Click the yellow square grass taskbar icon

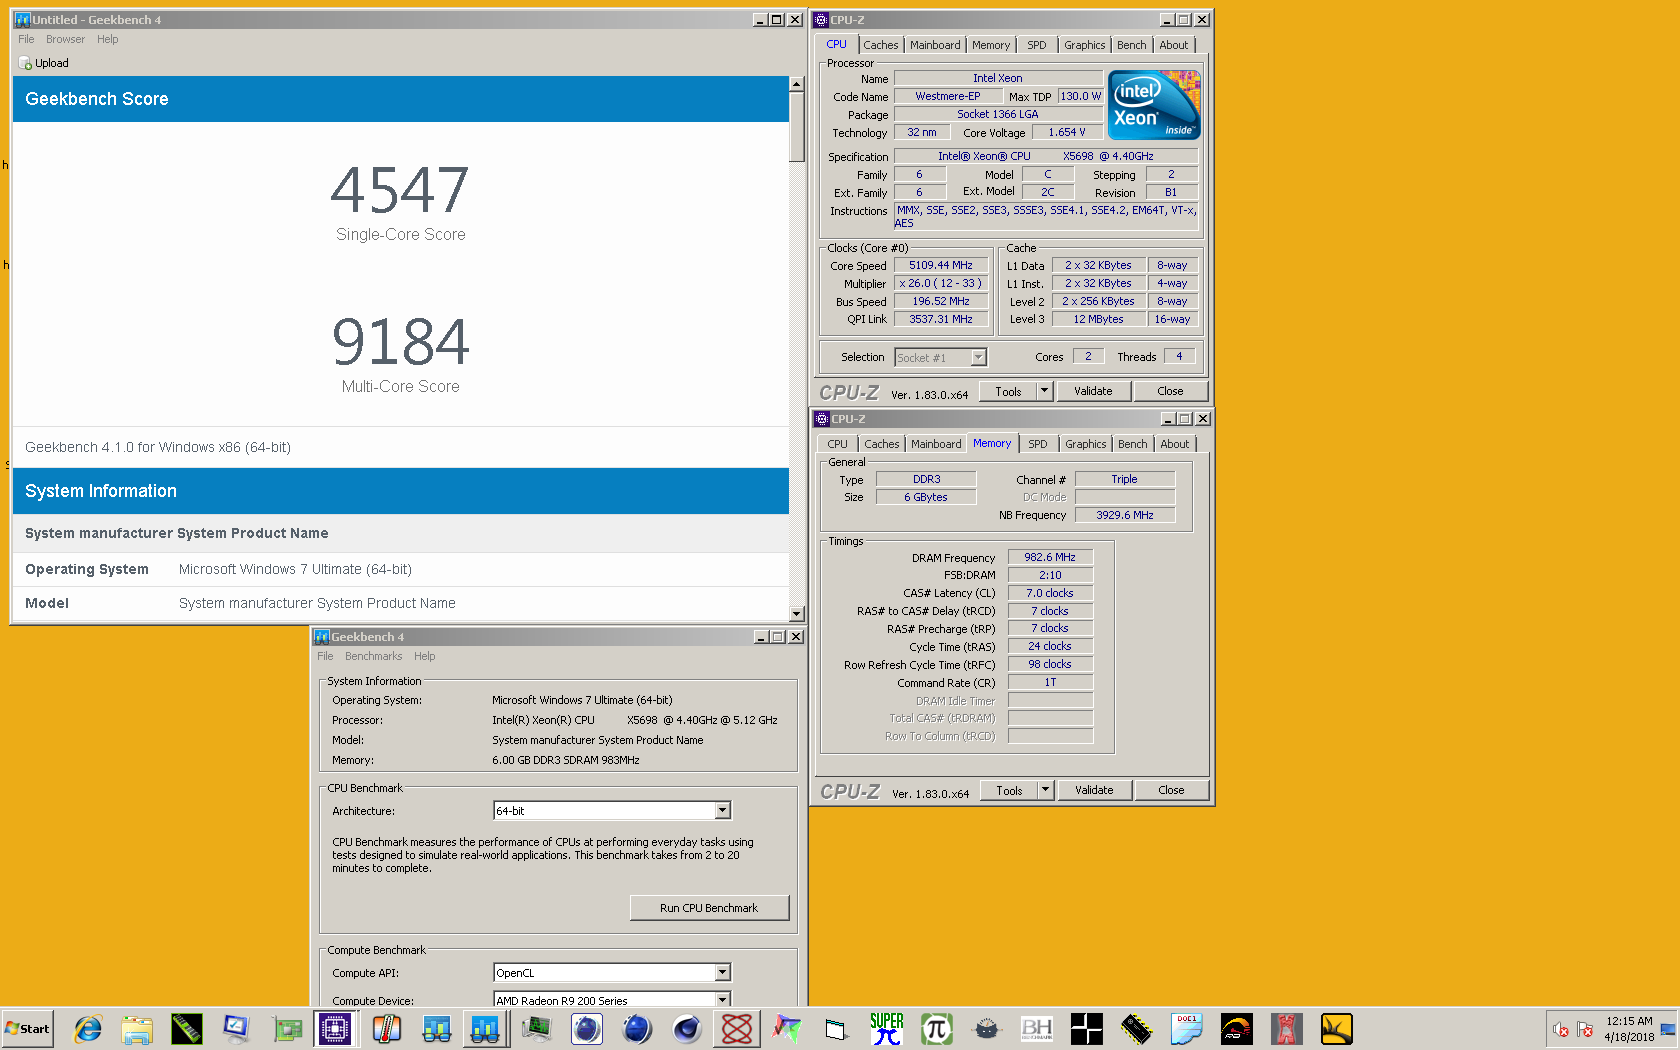1337,1029
